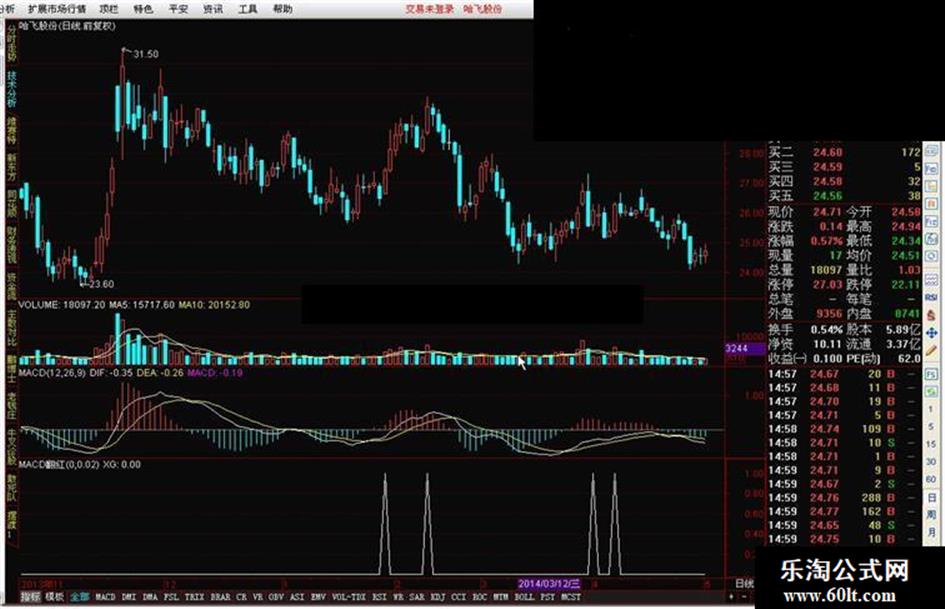Screen dimensions: 945x609
Task: Expand the 帮助 menu
Action: pyautogui.click(x=283, y=9)
